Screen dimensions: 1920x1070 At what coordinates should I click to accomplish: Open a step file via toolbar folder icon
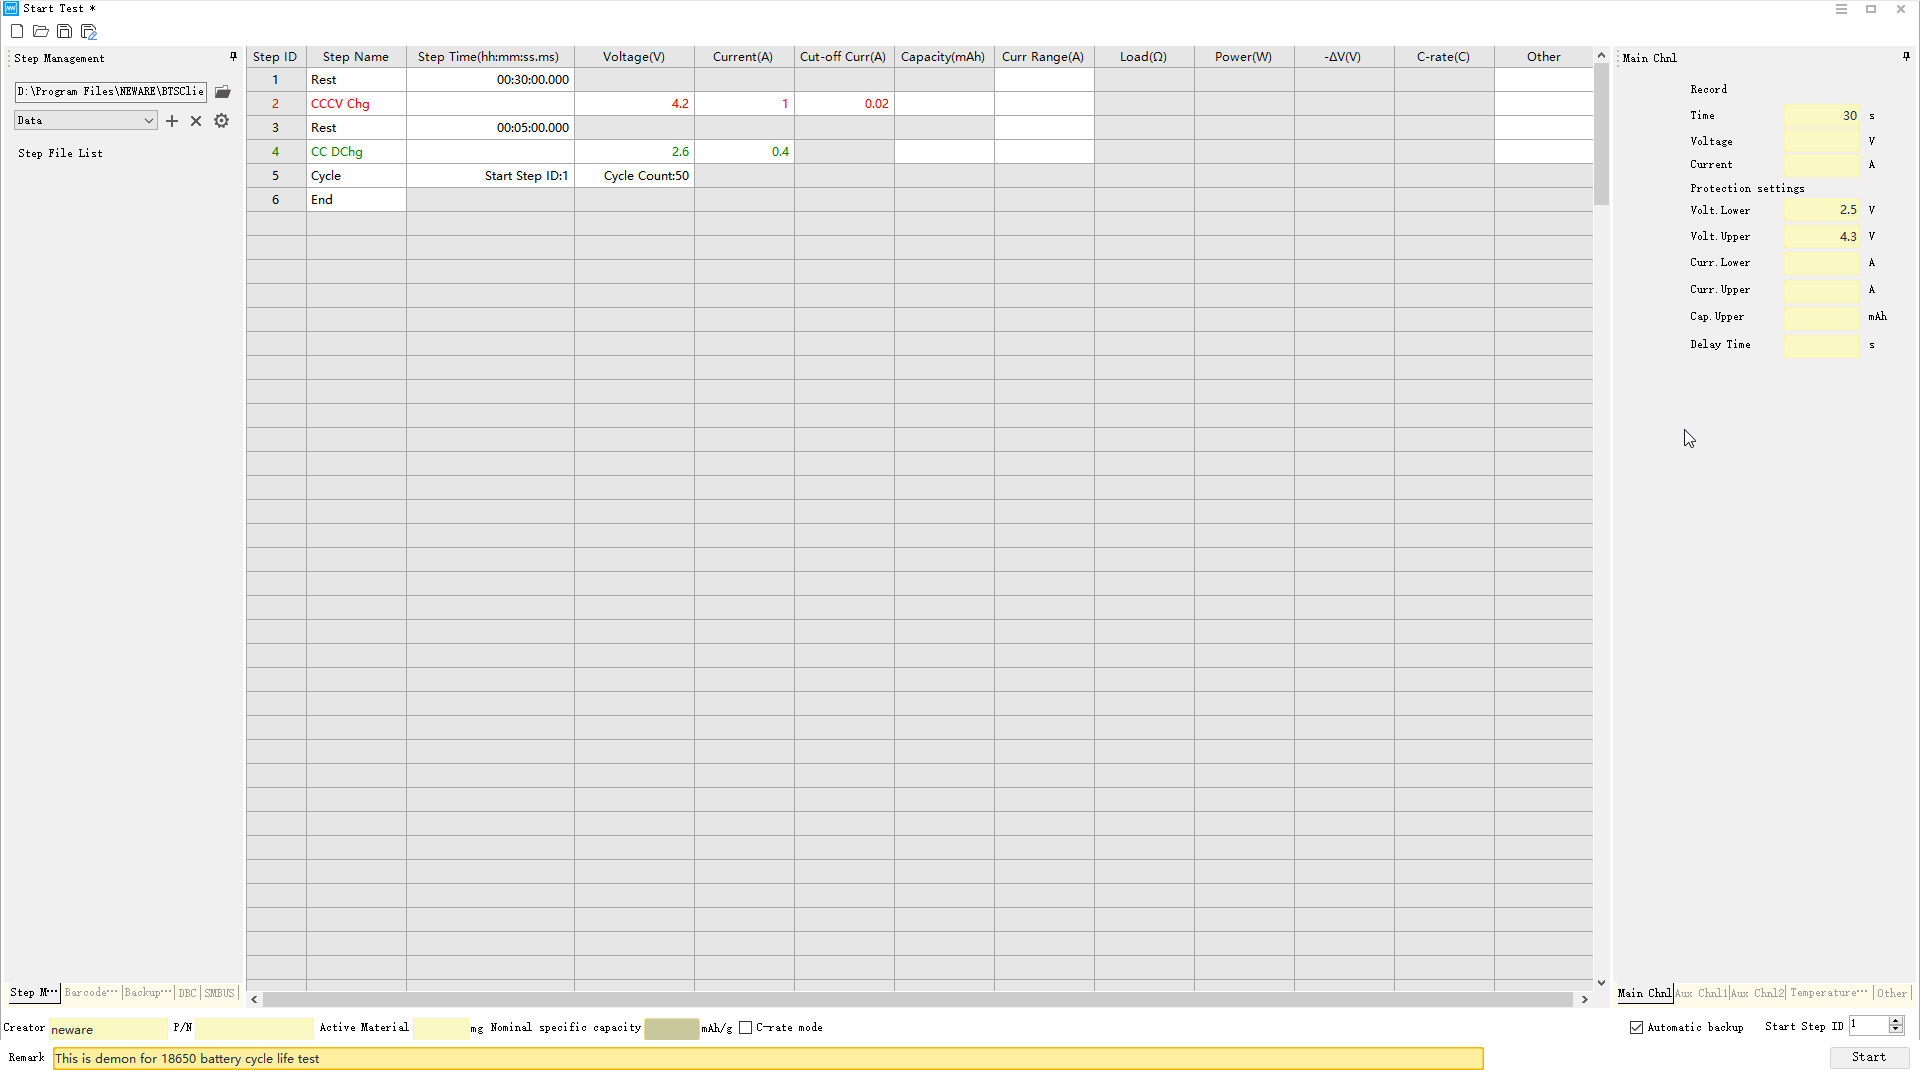click(41, 32)
